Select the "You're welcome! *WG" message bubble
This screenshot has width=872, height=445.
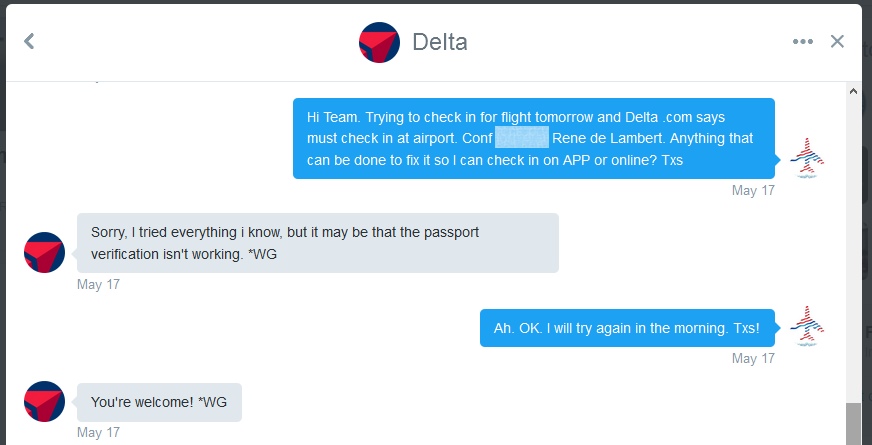159,402
